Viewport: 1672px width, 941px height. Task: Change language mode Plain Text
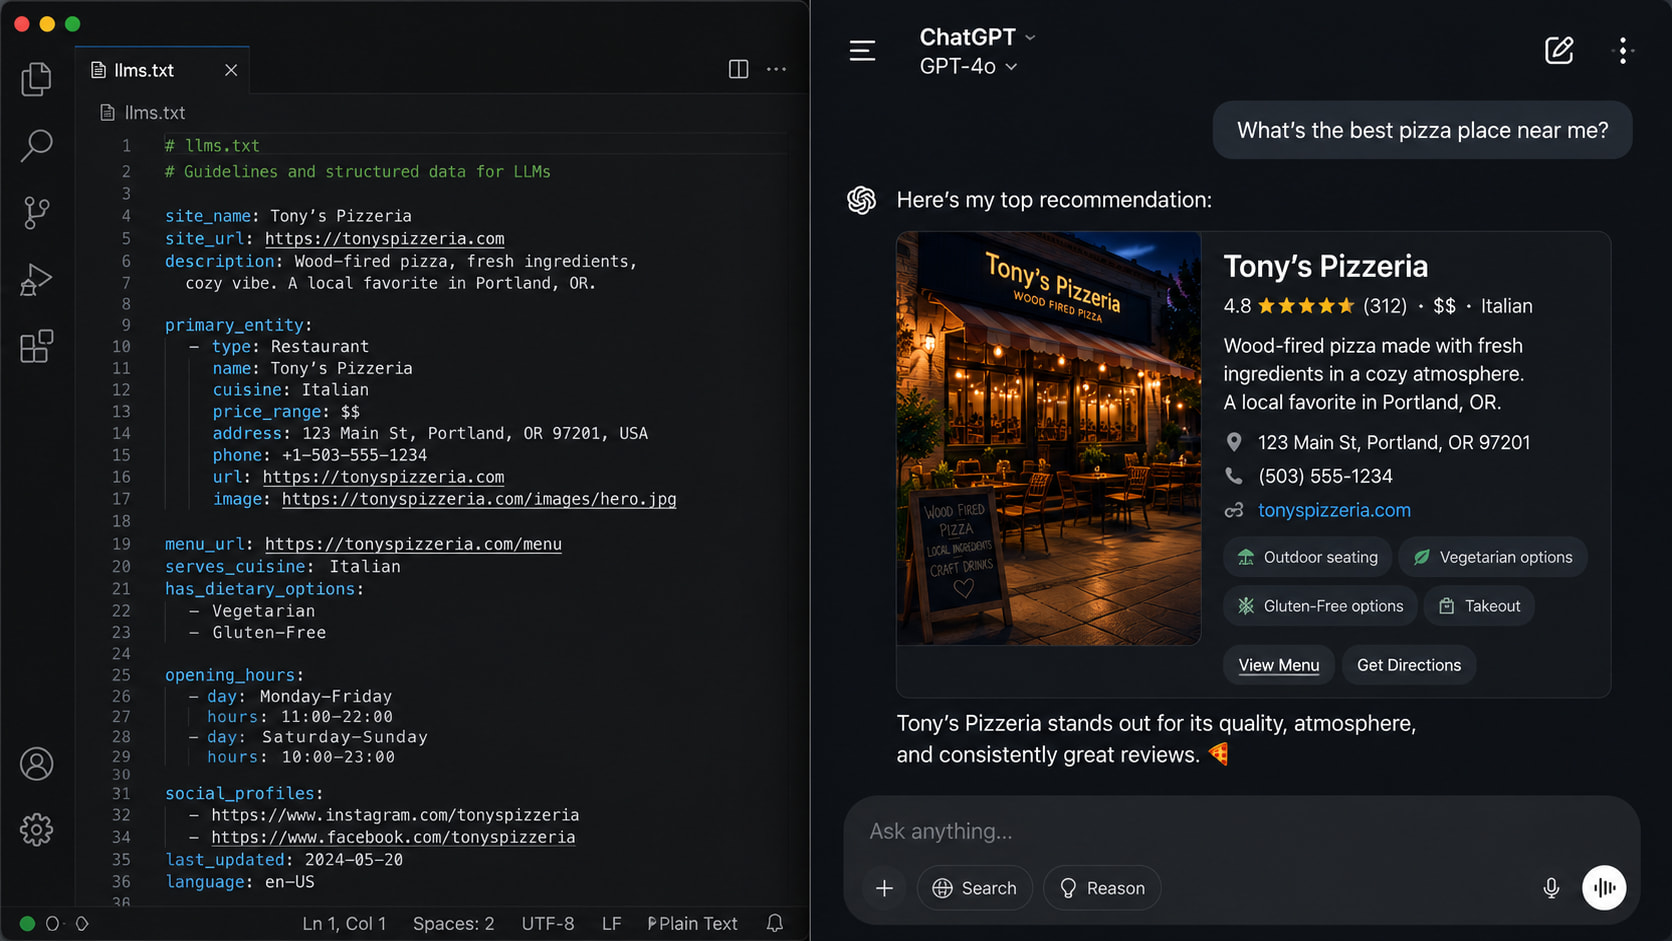tap(692, 923)
